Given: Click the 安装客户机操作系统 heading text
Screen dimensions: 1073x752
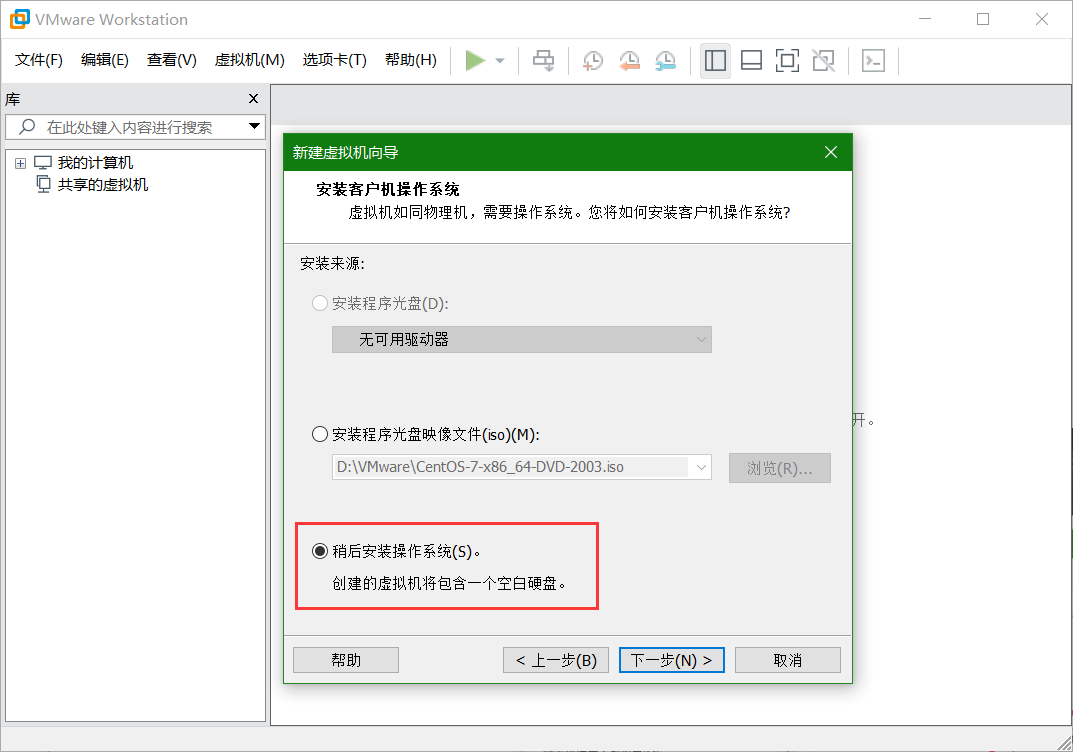Looking at the screenshot, I should point(387,190).
